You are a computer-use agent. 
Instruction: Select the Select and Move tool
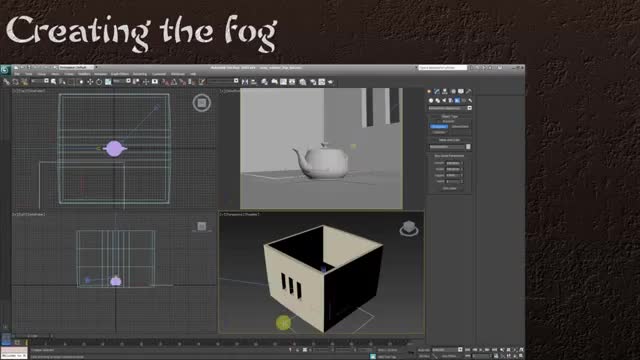pyautogui.click(x=90, y=82)
